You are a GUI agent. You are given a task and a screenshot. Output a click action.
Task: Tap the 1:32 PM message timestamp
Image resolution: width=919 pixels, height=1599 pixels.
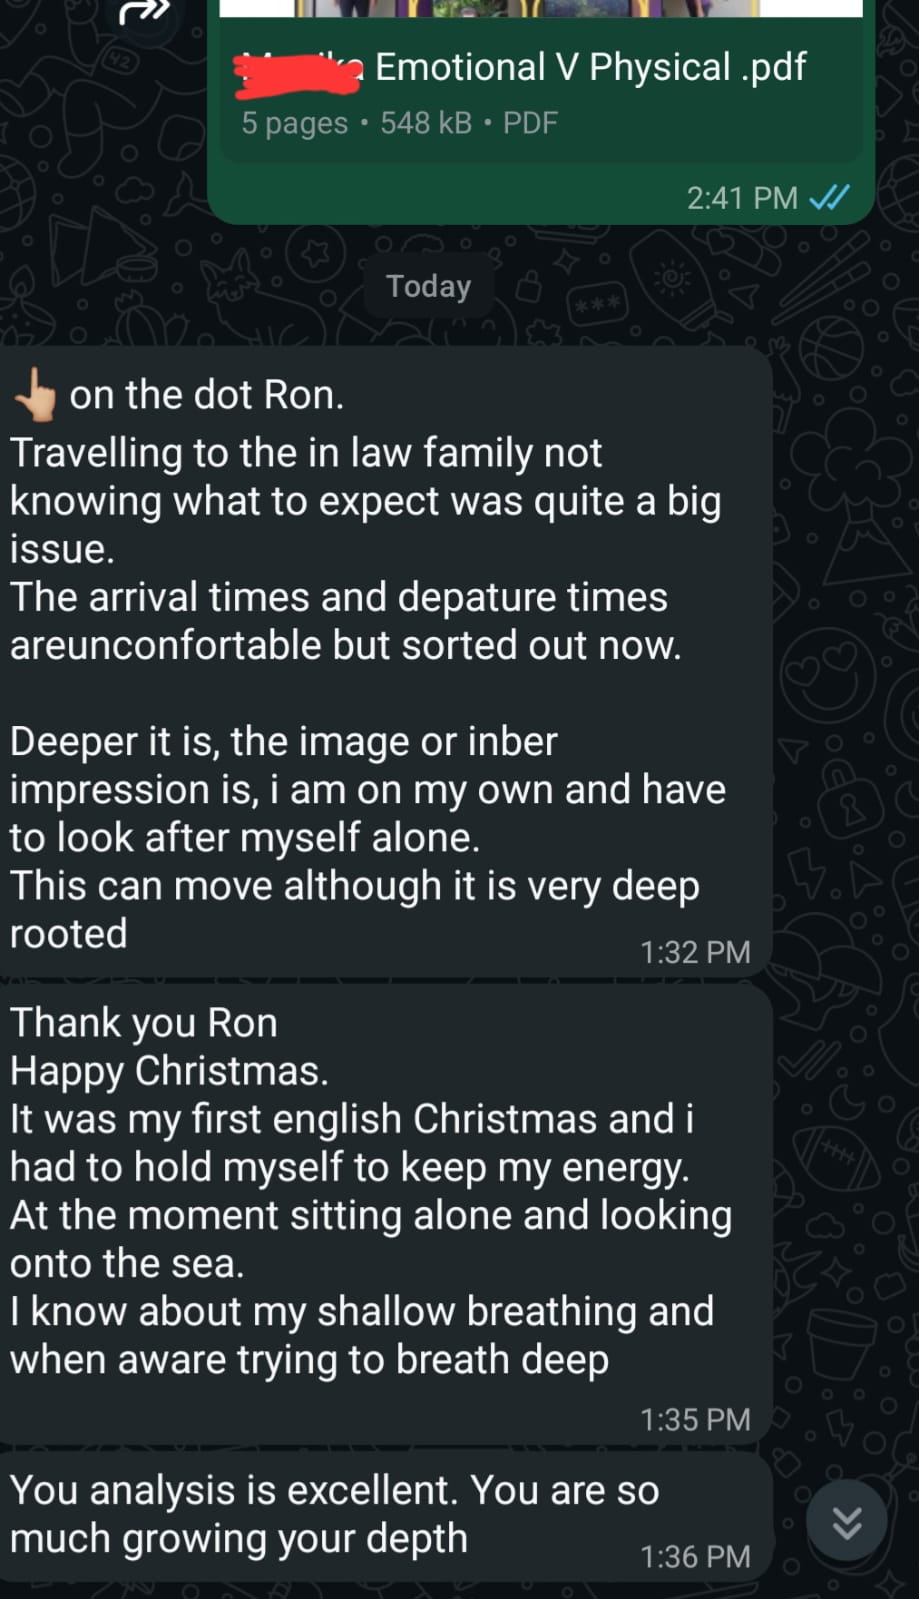click(x=695, y=952)
